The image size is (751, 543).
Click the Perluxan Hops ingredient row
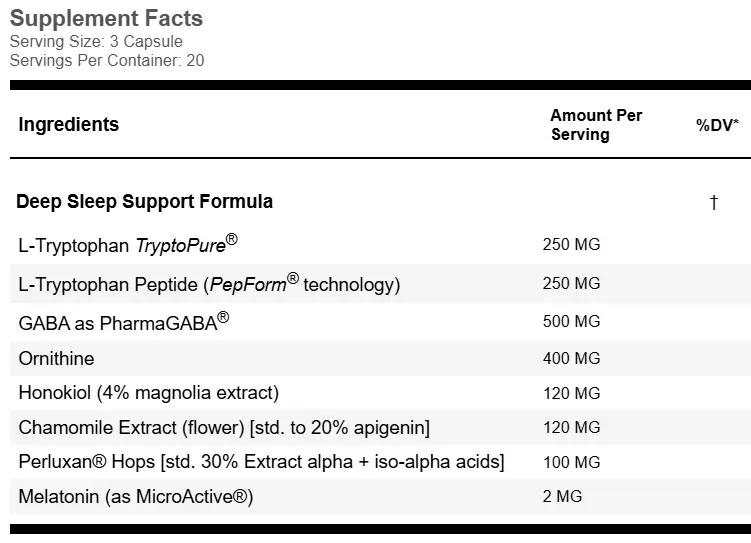261,462
